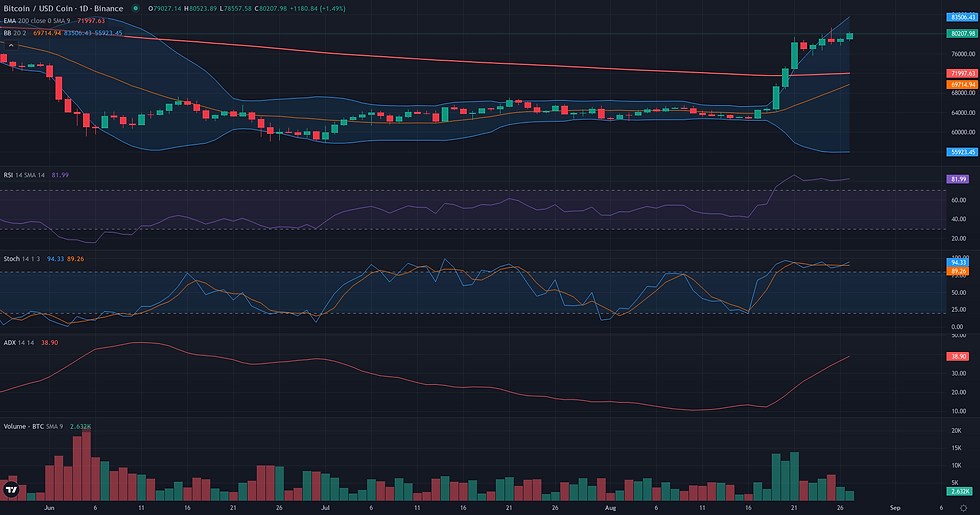
Task: Click the blue 94.33 Stoch scale label
Action: (x=958, y=262)
